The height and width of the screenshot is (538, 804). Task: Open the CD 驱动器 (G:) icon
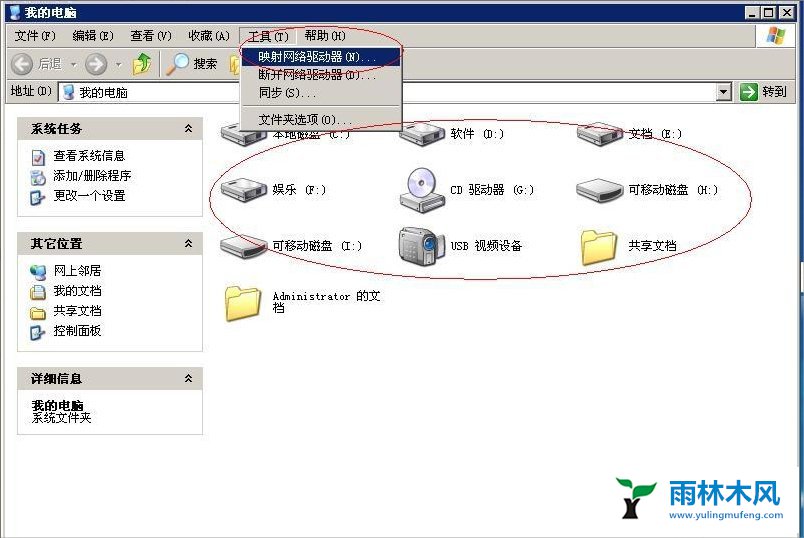(421, 189)
